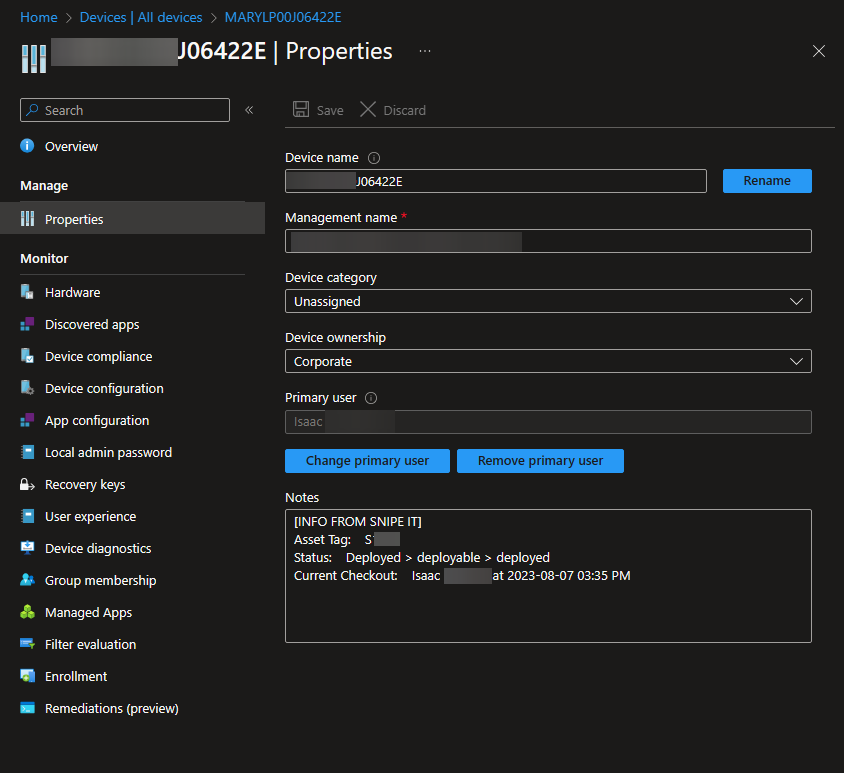
Task: Collapse the left sidebar navigation
Action: 249,110
